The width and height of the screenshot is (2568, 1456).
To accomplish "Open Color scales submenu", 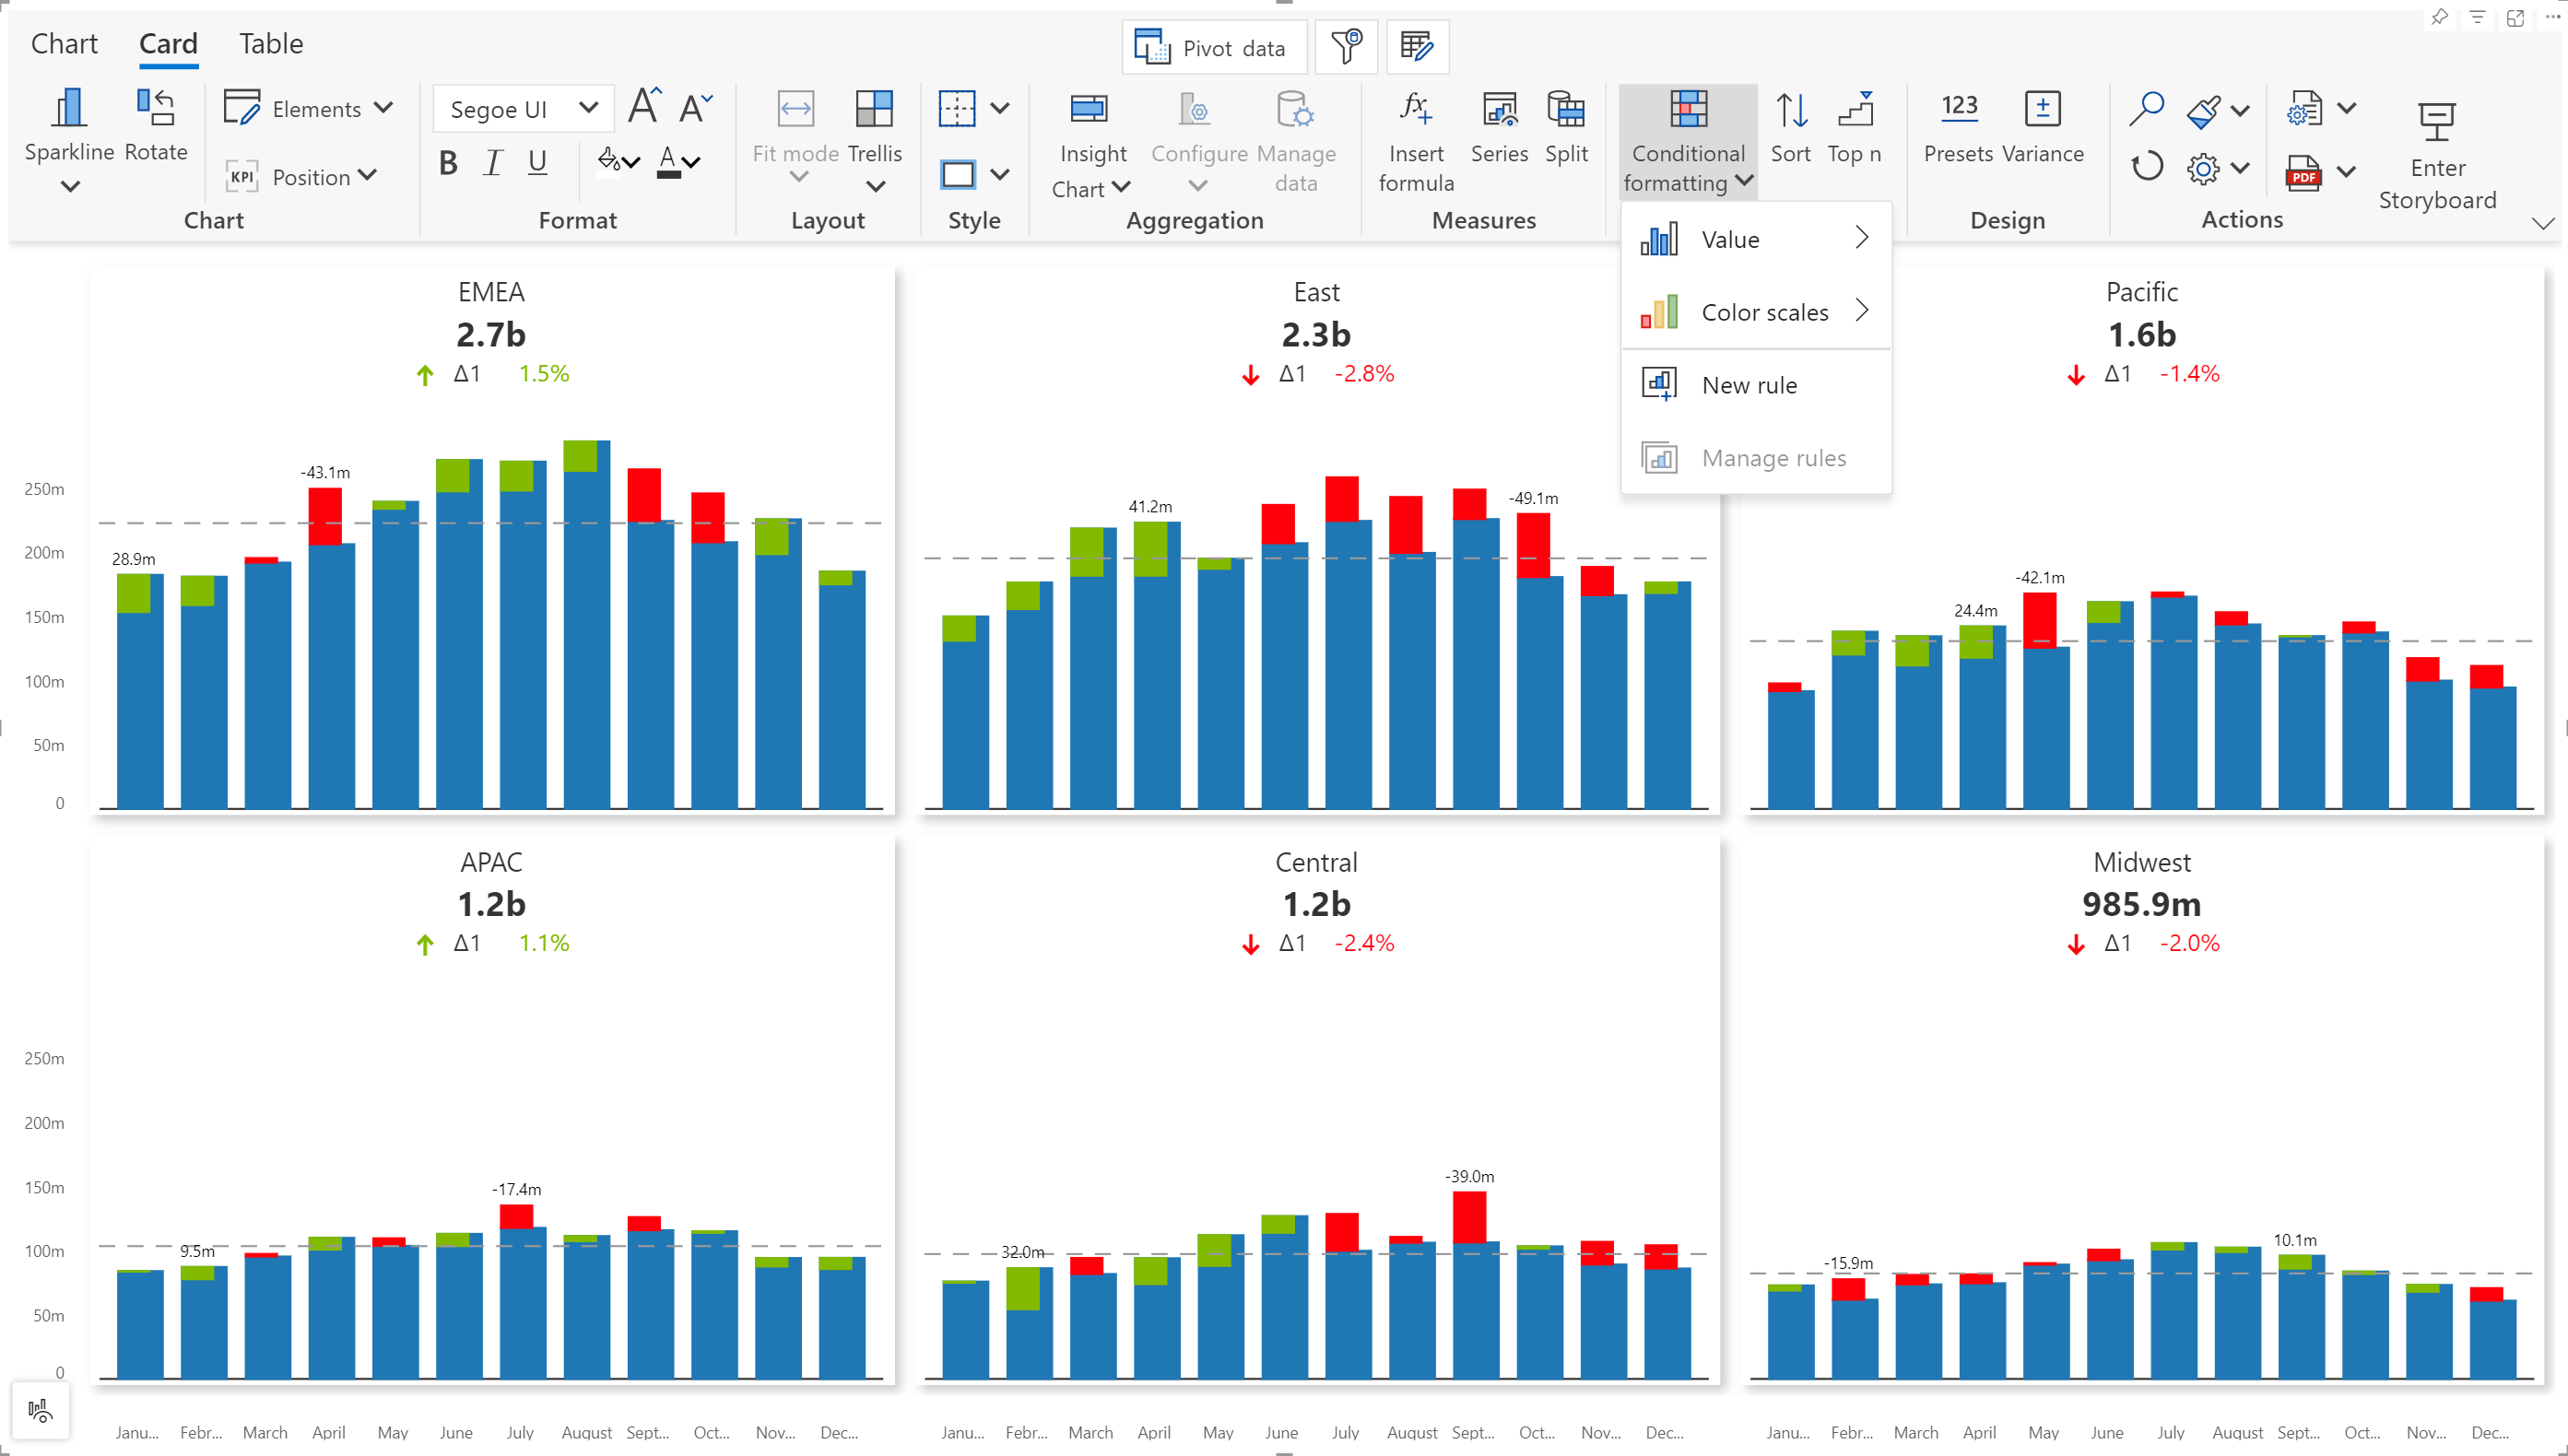I will pyautogui.click(x=1764, y=312).
